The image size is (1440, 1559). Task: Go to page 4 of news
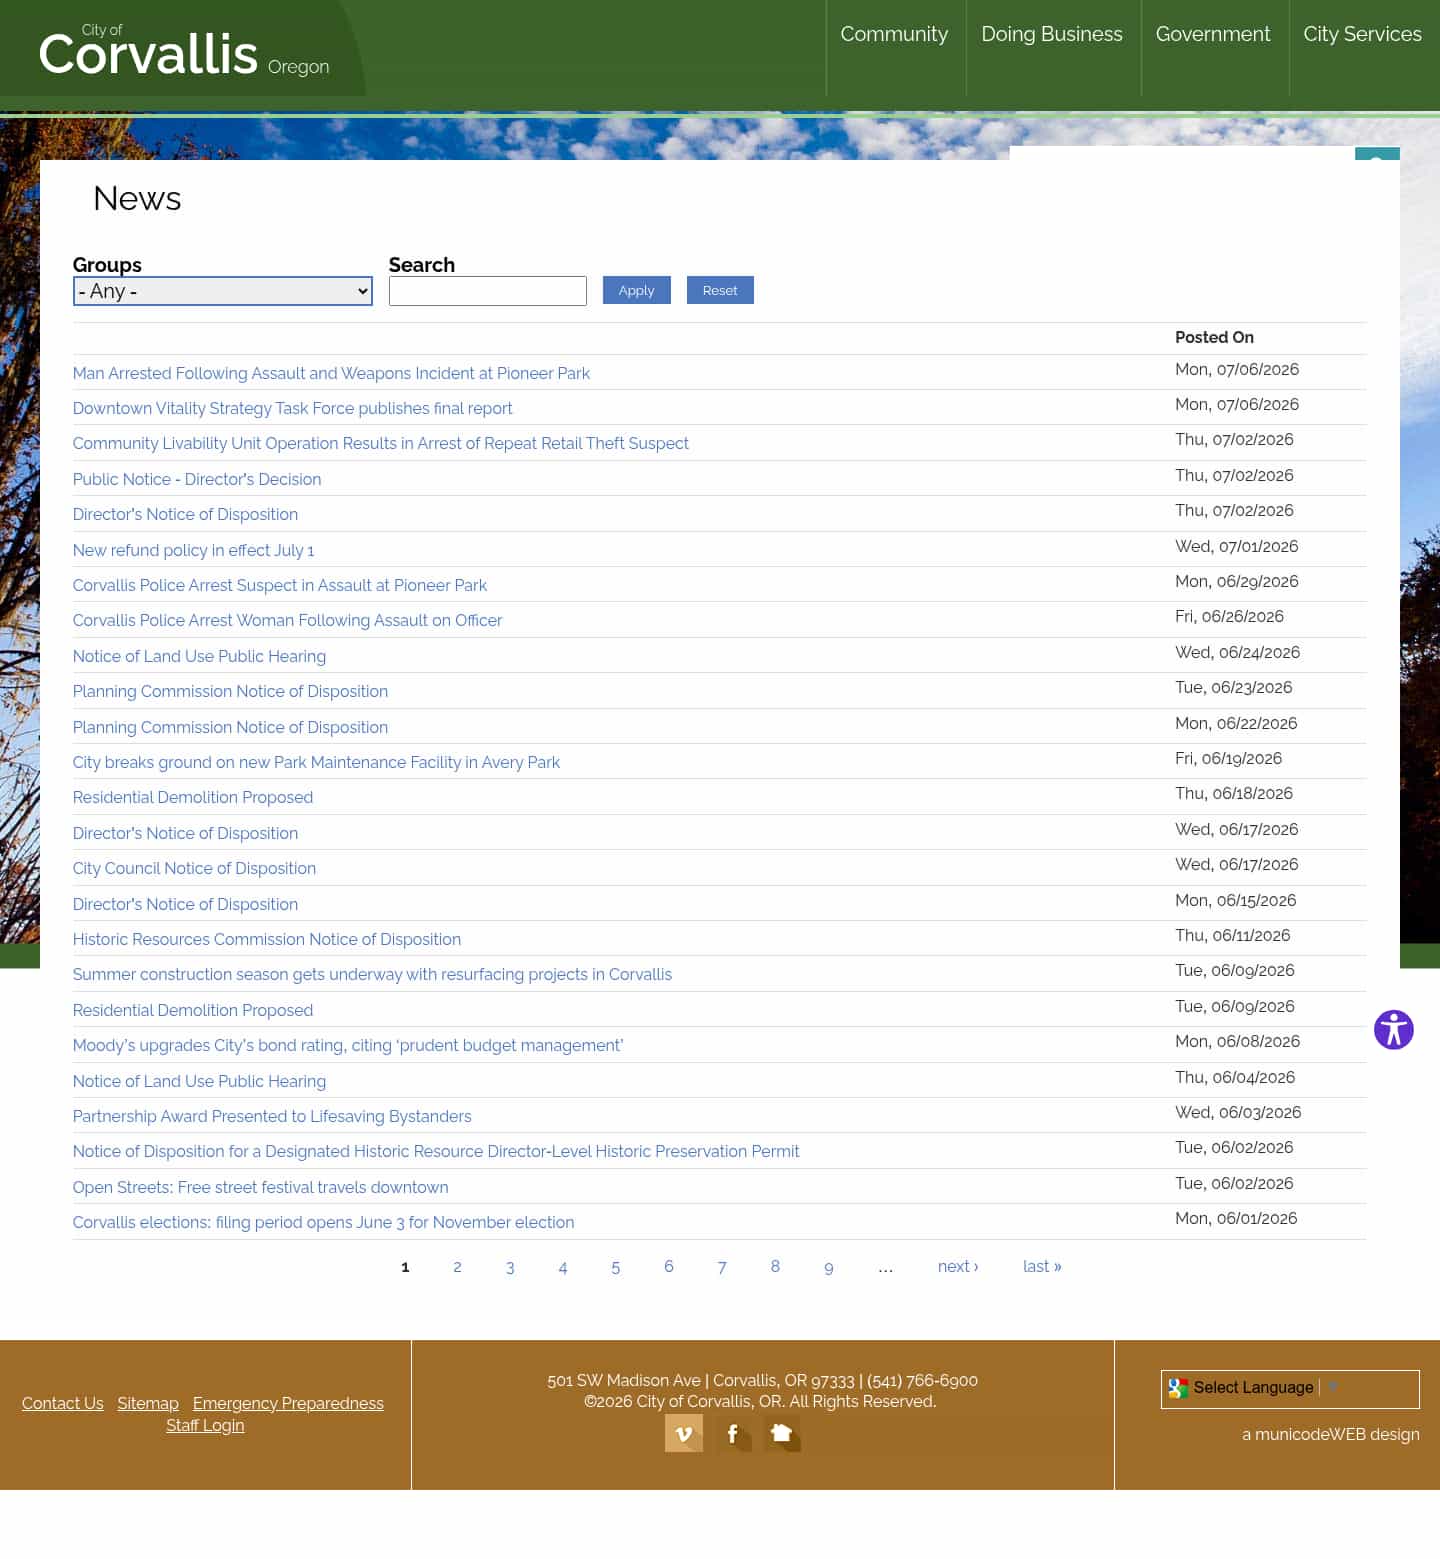coord(563,1267)
